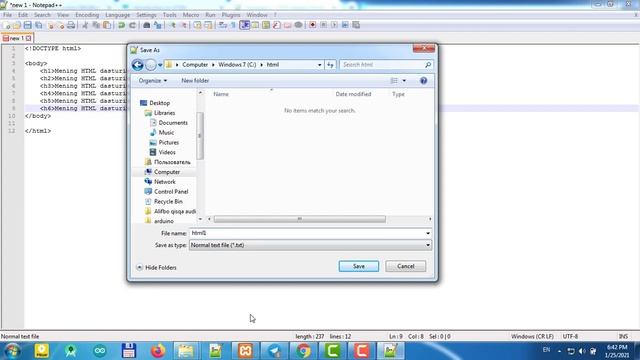
Task: Toggle INS mode in status bar
Action: pos(623,336)
